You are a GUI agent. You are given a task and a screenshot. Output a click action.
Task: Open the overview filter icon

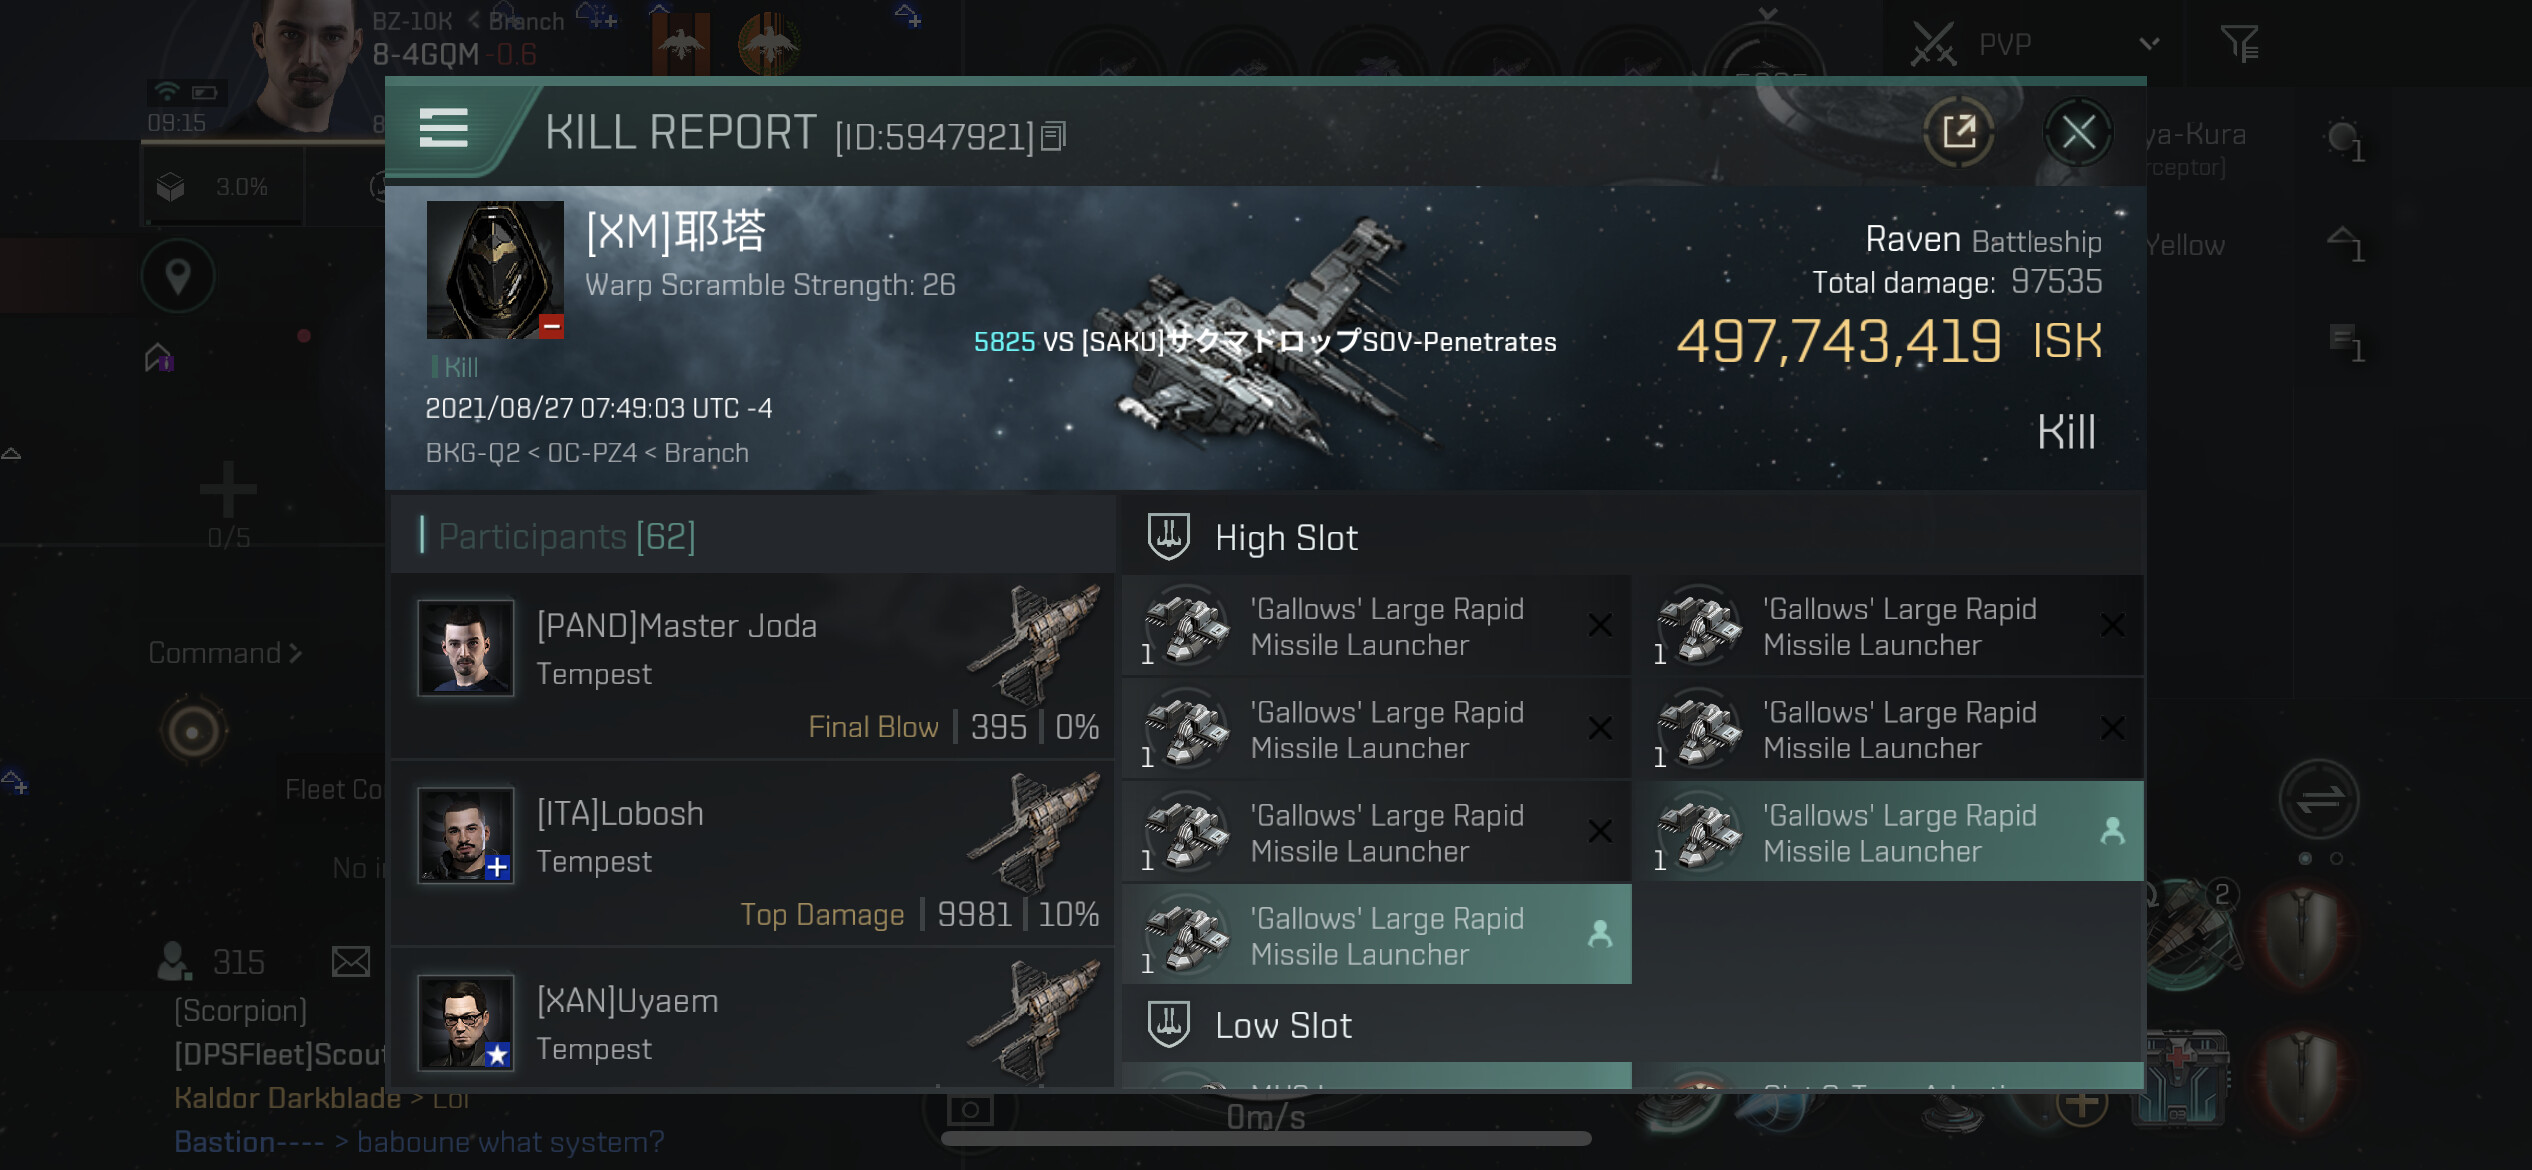tap(2239, 44)
